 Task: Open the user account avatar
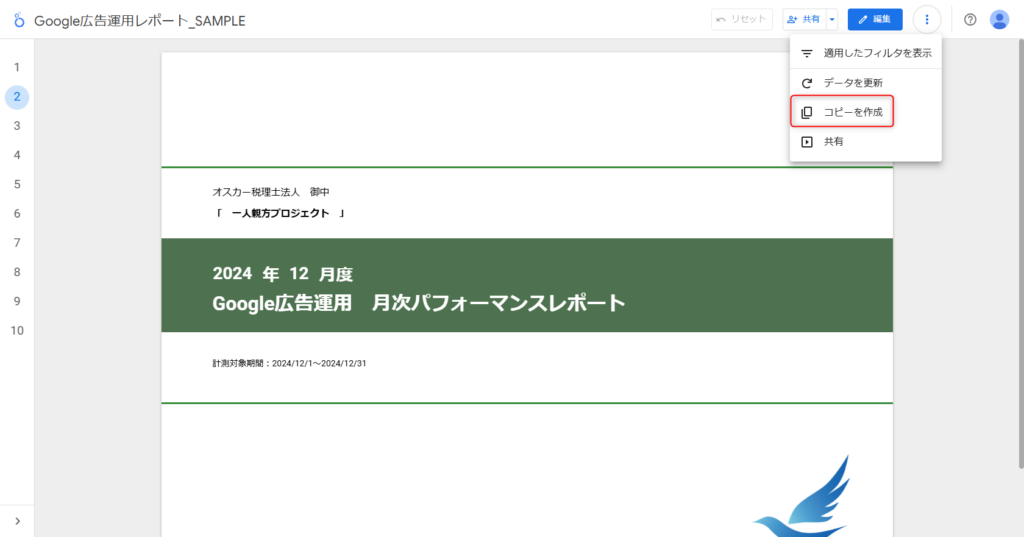tap(999, 20)
